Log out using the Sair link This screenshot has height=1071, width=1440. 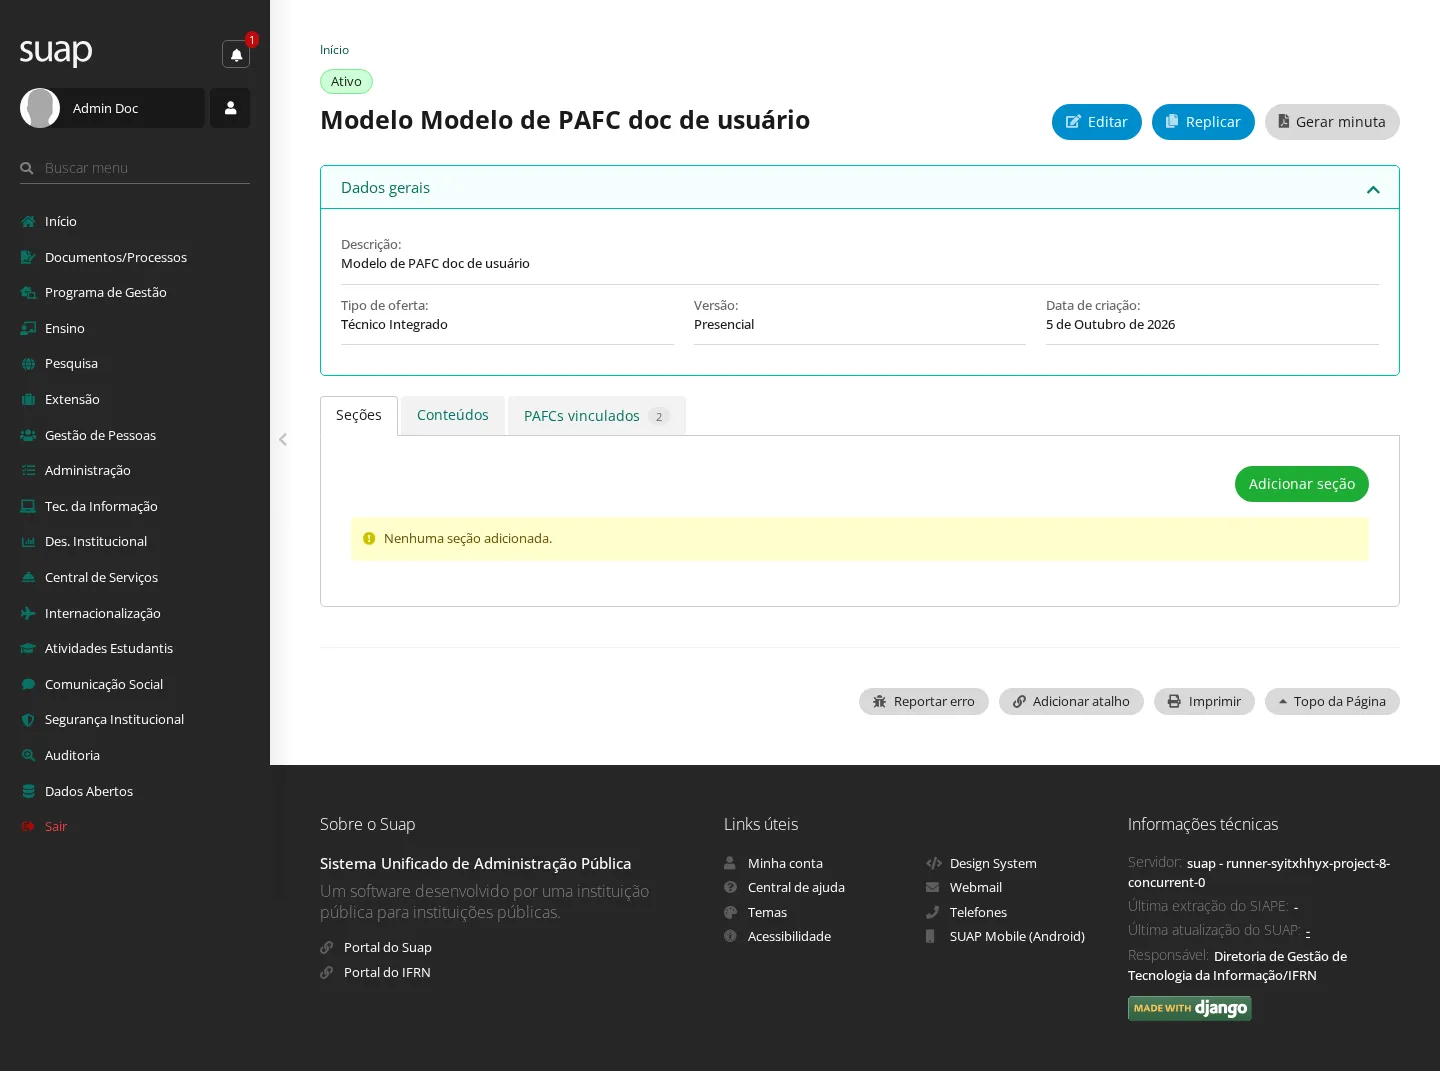point(56,826)
